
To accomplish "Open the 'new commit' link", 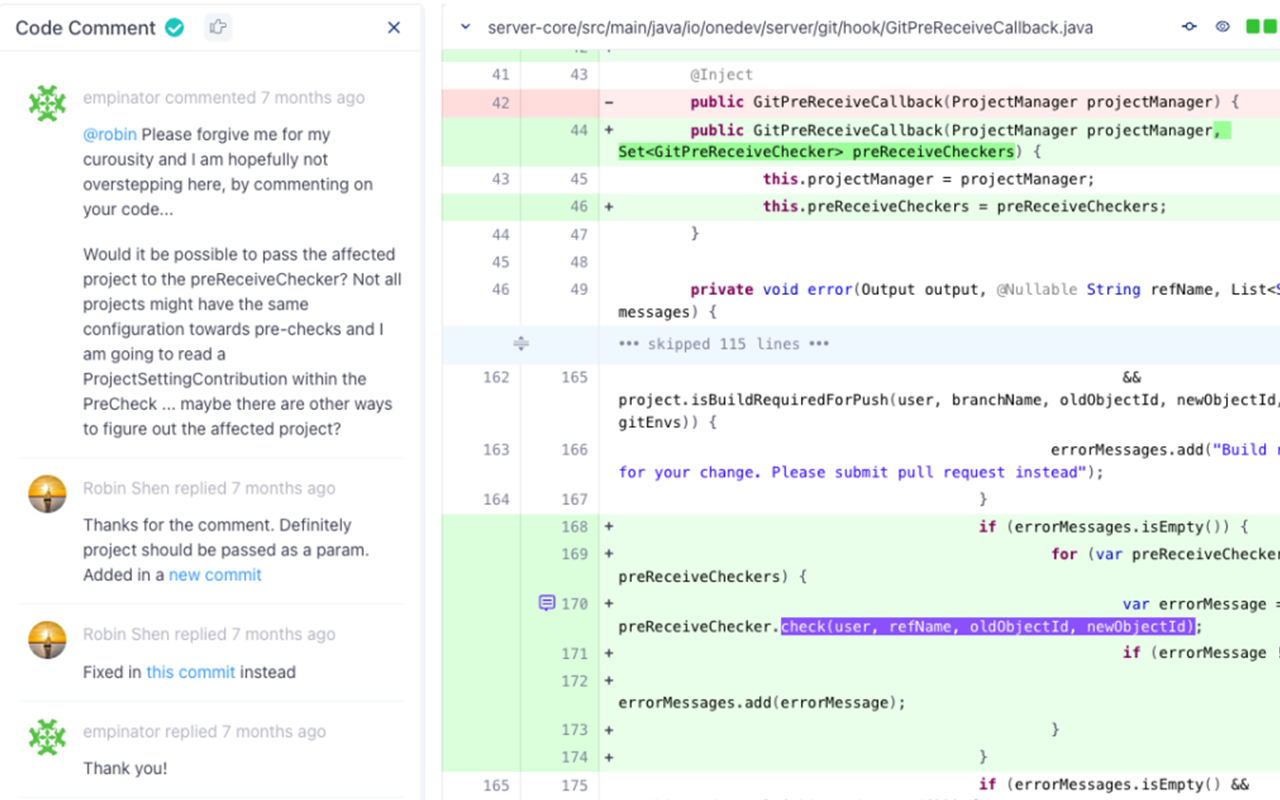I will [215, 575].
